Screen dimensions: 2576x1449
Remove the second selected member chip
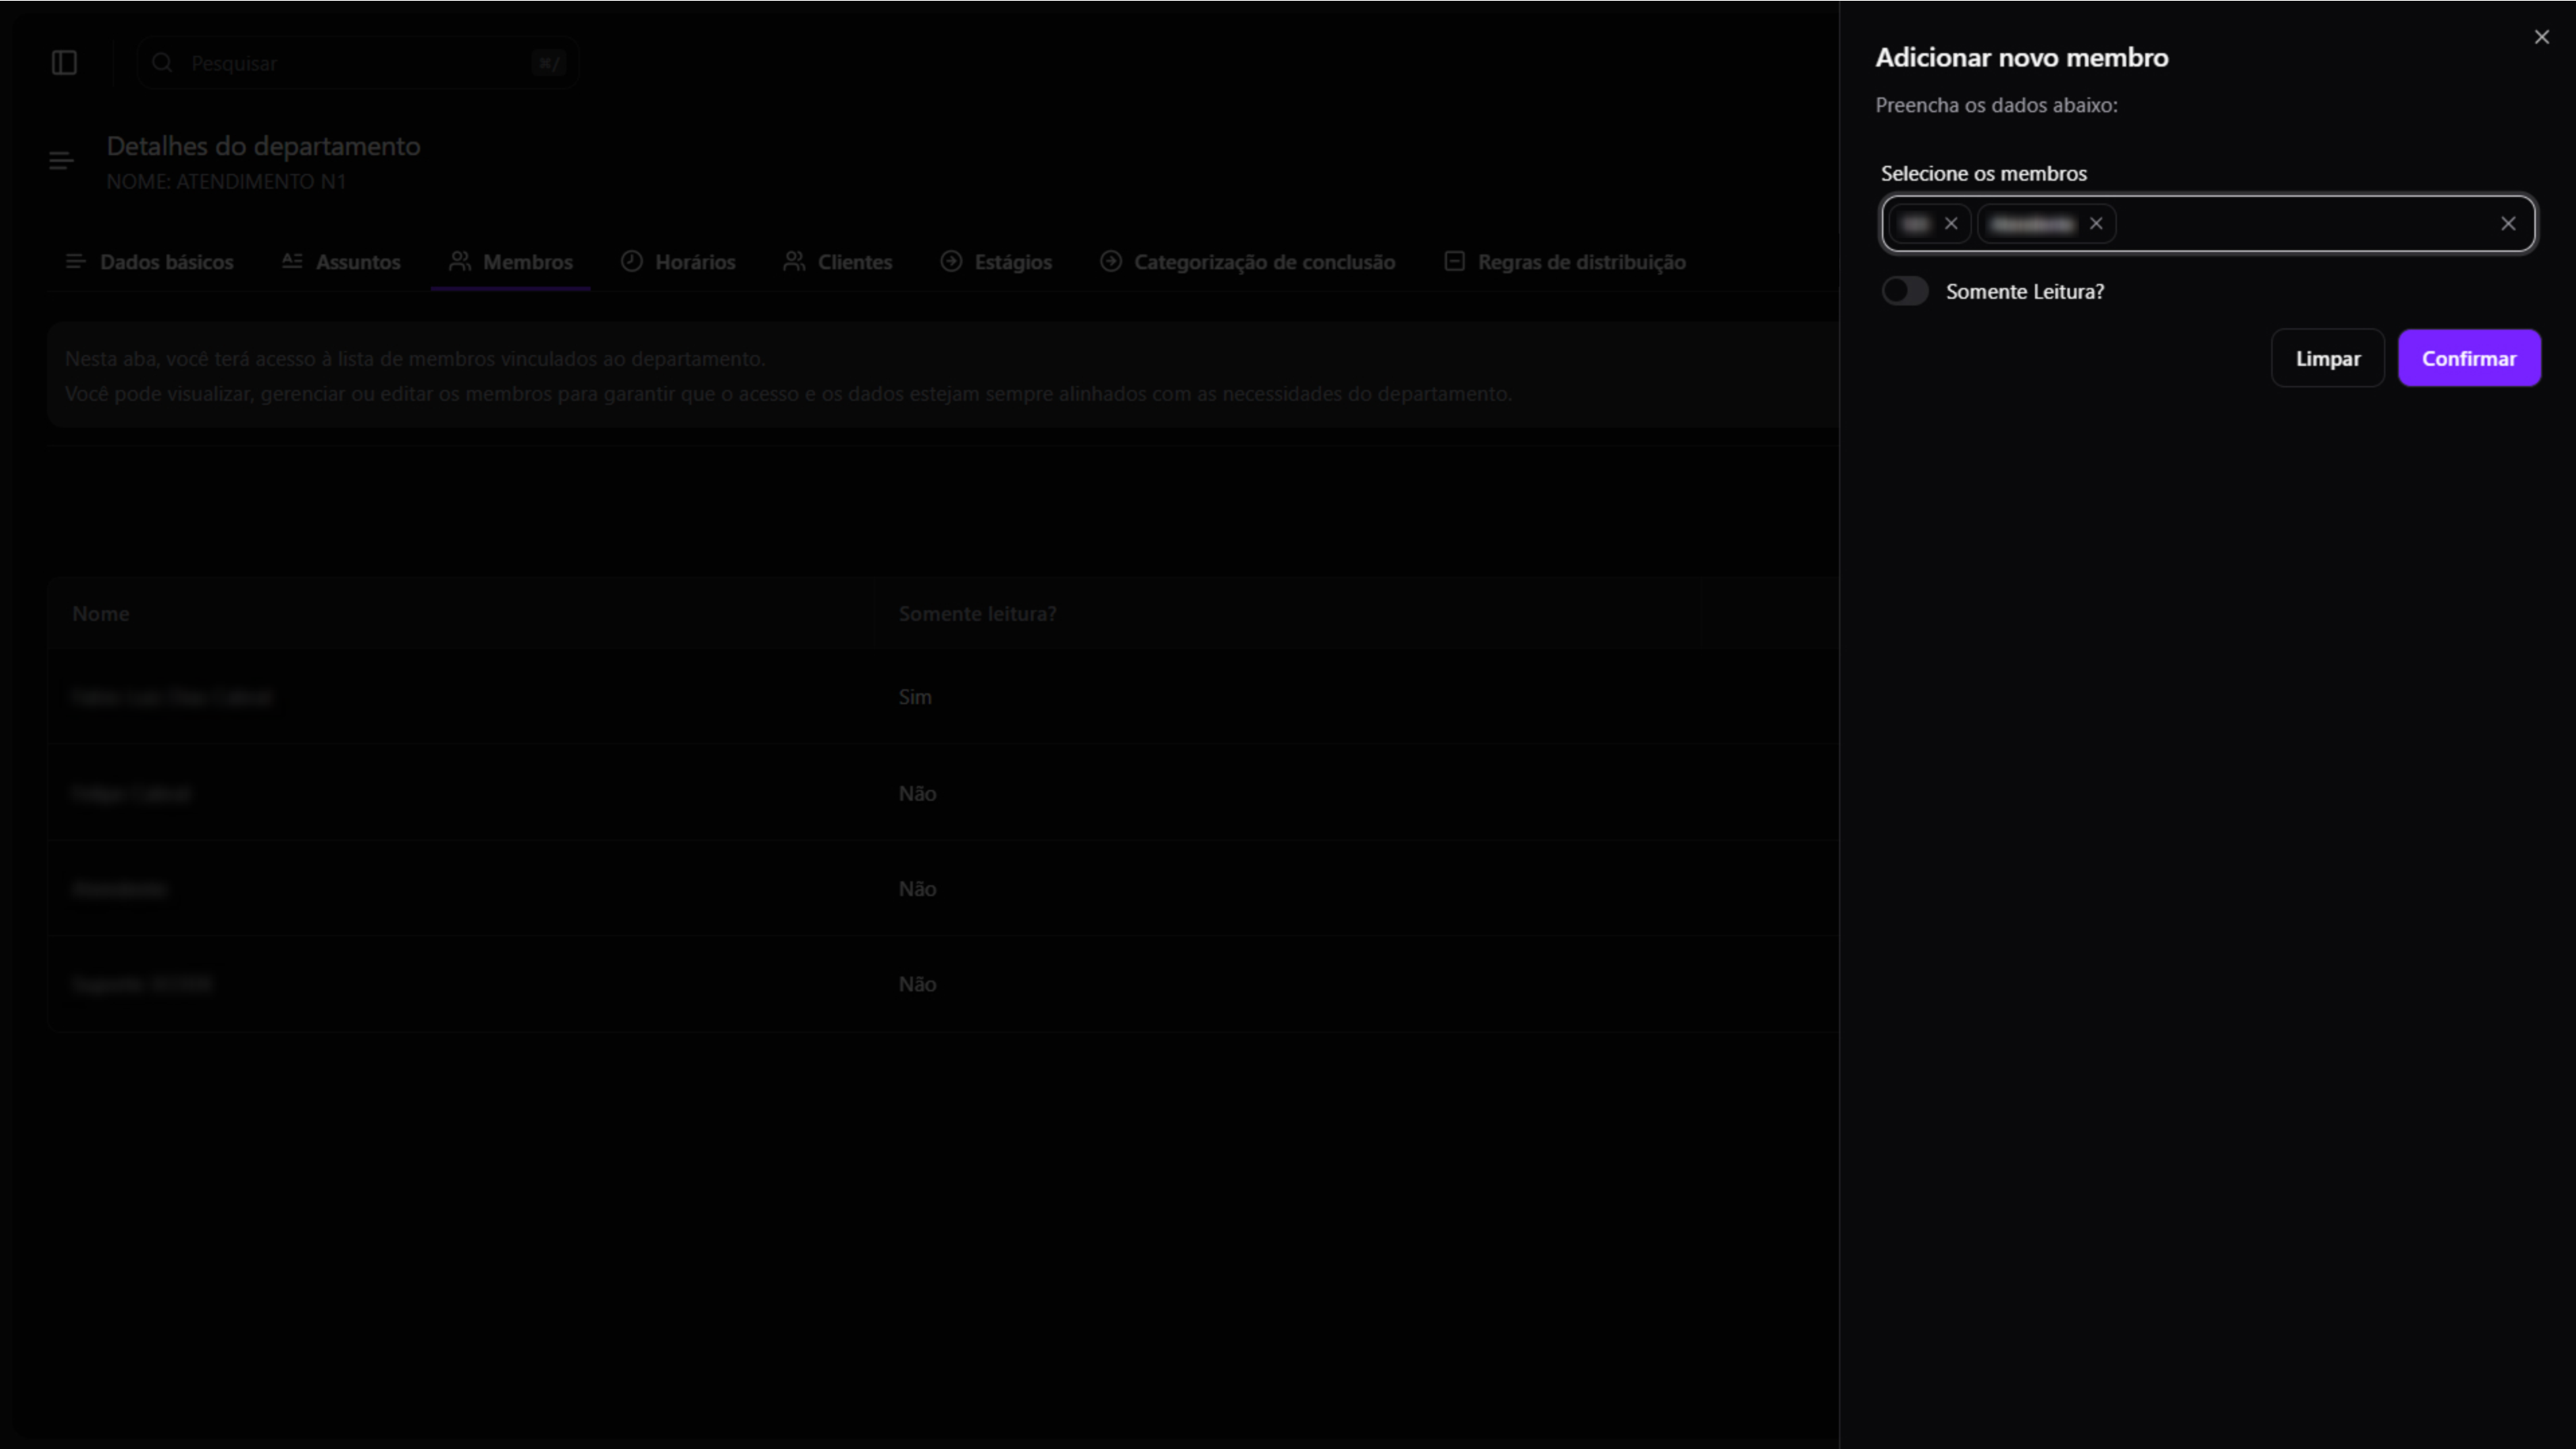pyautogui.click(x=2095, y=223)
